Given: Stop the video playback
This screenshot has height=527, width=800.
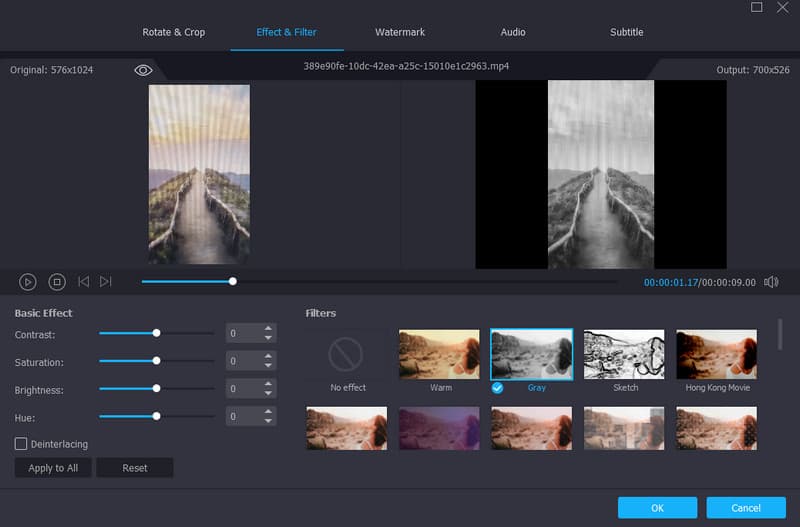Looking at the screenshot, I should coord(57,282).
